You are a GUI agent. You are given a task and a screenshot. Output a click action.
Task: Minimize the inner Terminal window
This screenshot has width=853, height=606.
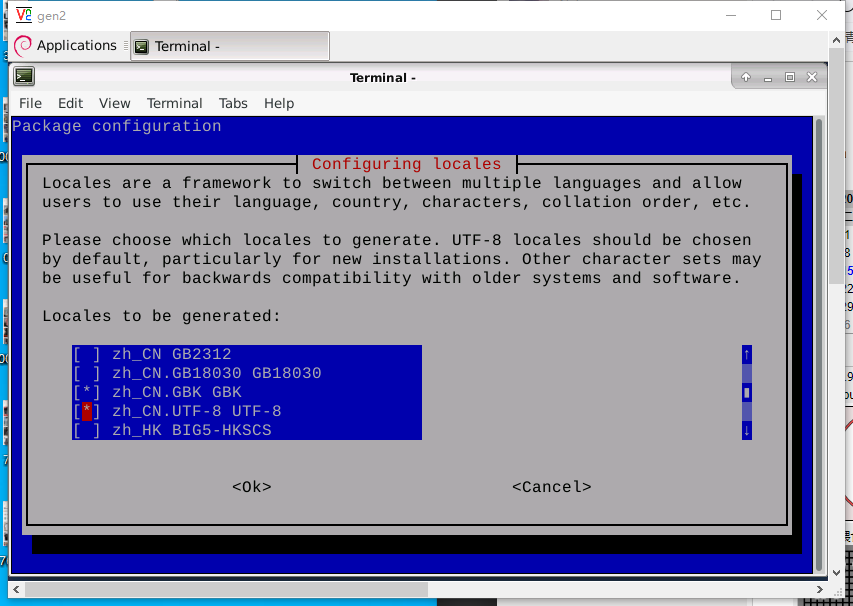click(x=768, y=78)
